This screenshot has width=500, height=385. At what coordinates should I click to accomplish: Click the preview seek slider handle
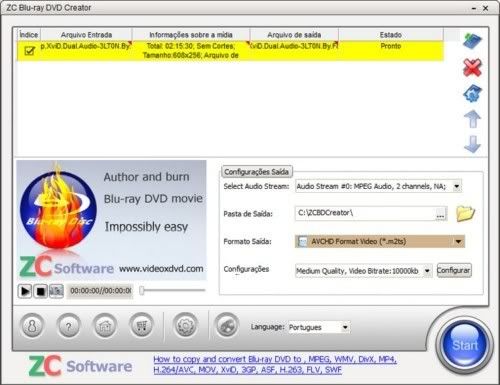142,290
